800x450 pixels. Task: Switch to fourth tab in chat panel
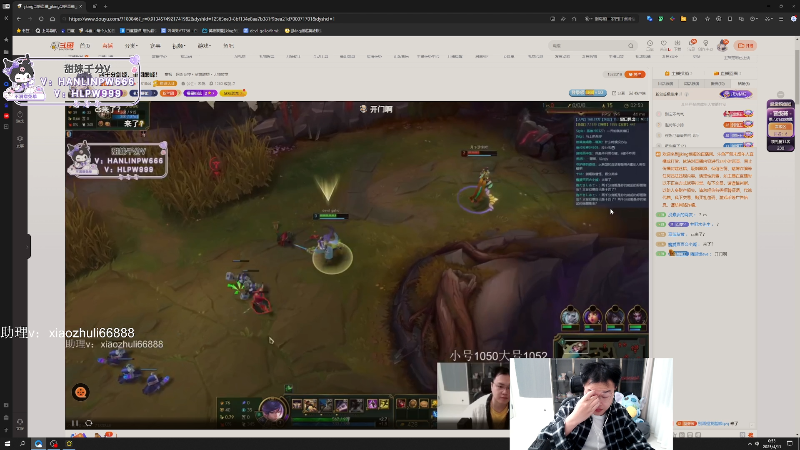point(743,83)
